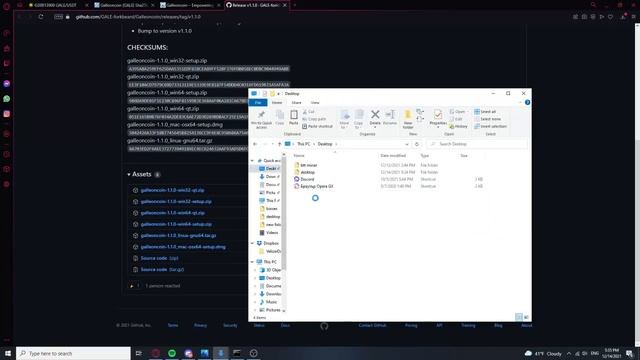Click the browser address bar URL

tap(138, 17)
